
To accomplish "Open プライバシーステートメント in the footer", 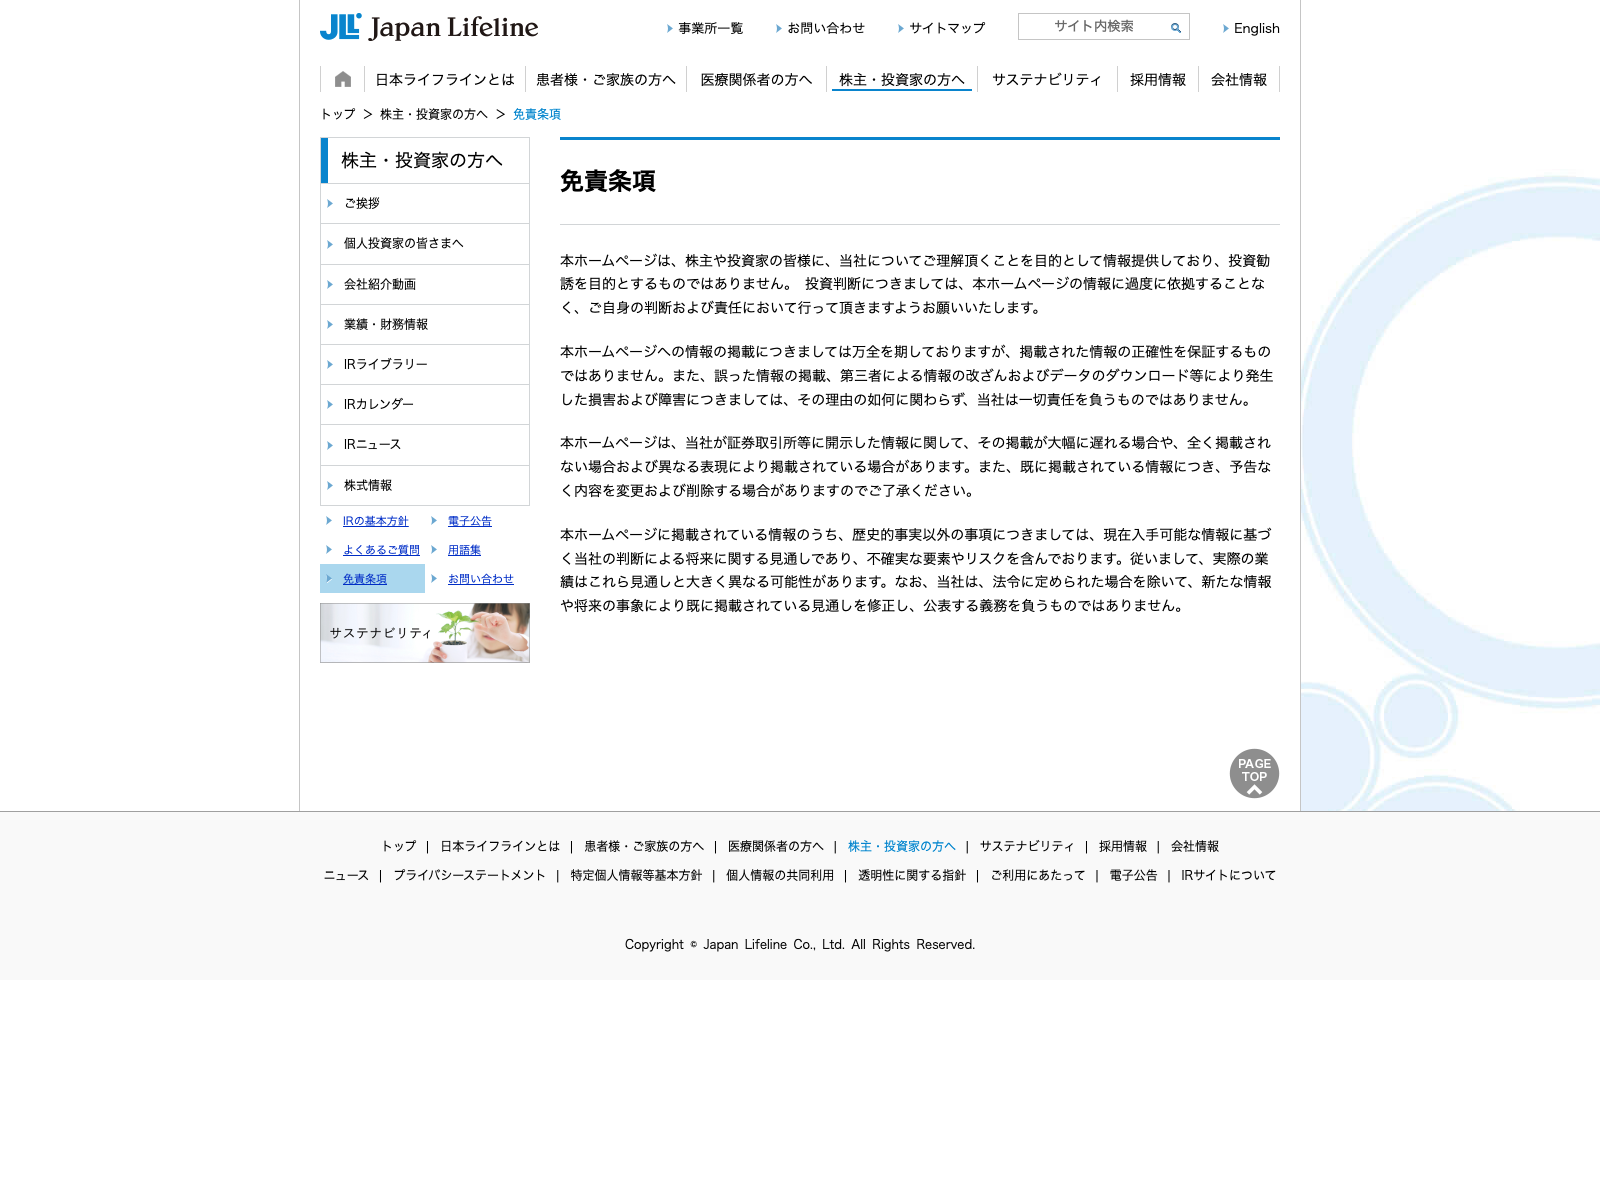I will click(469, 875).
